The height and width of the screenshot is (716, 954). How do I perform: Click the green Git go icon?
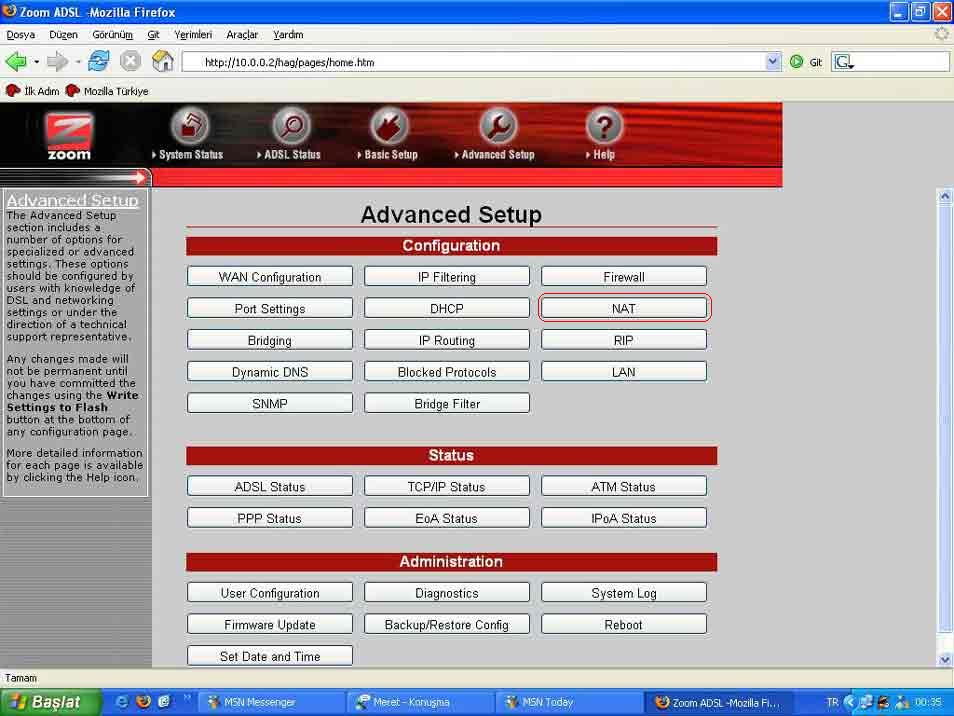coord(796,61)
